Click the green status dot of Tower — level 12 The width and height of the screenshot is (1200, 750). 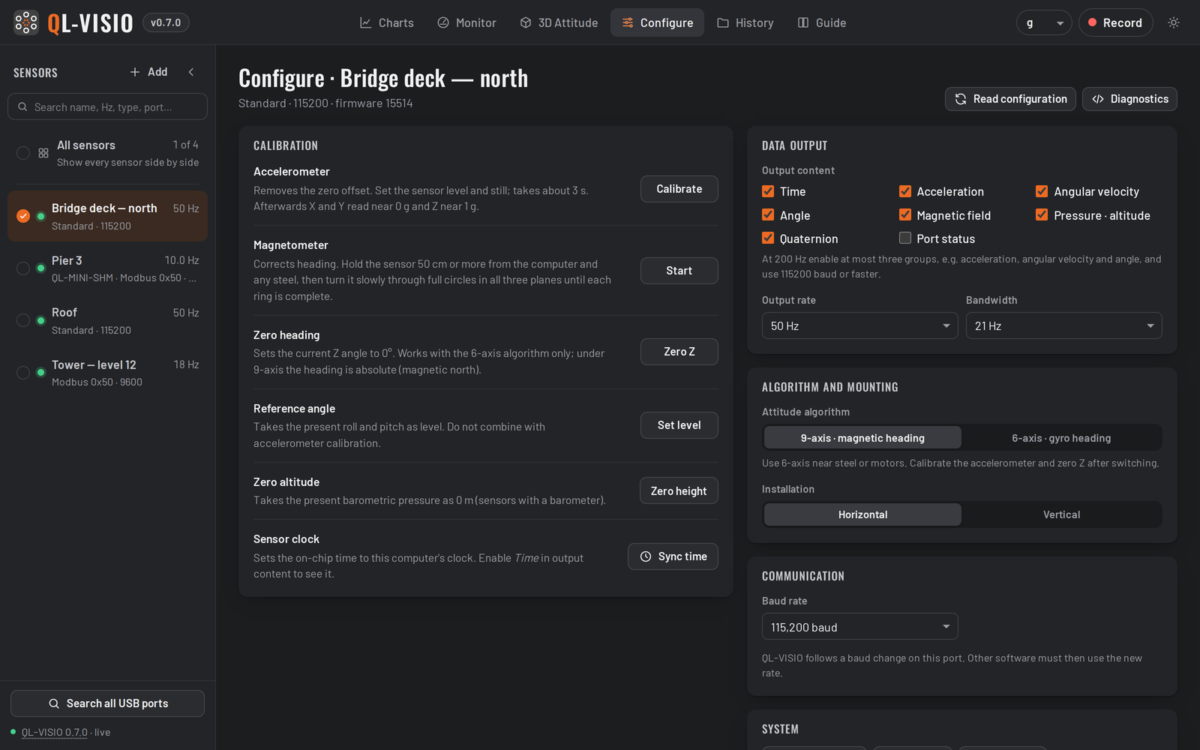tap(41, 373)
